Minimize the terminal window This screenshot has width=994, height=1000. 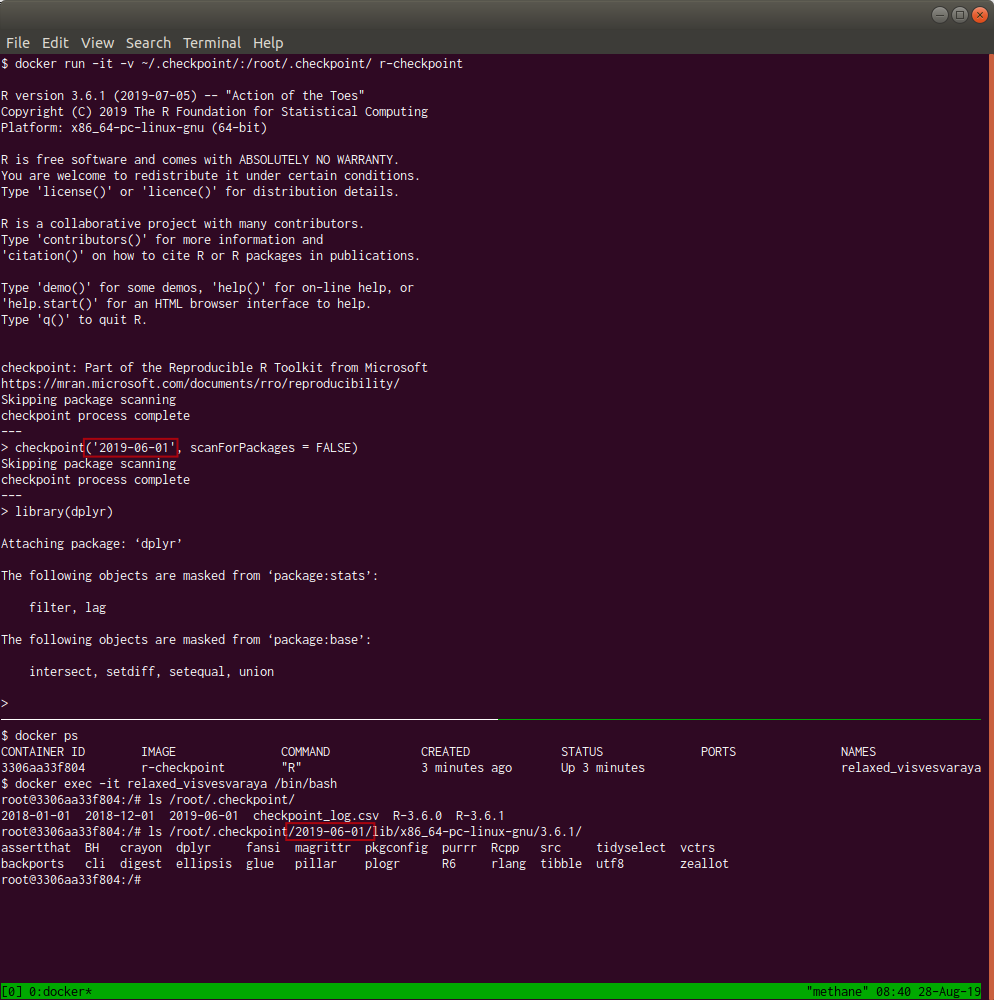click(x=940, y=14)
